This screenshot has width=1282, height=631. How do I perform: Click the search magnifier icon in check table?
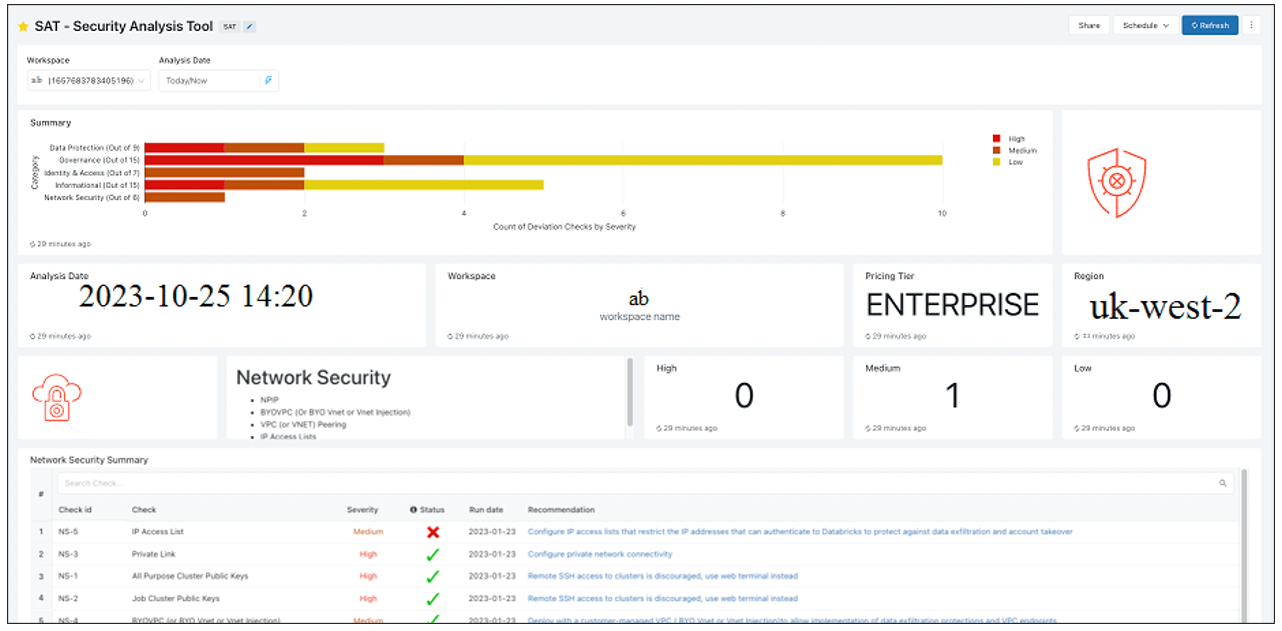1222,483
